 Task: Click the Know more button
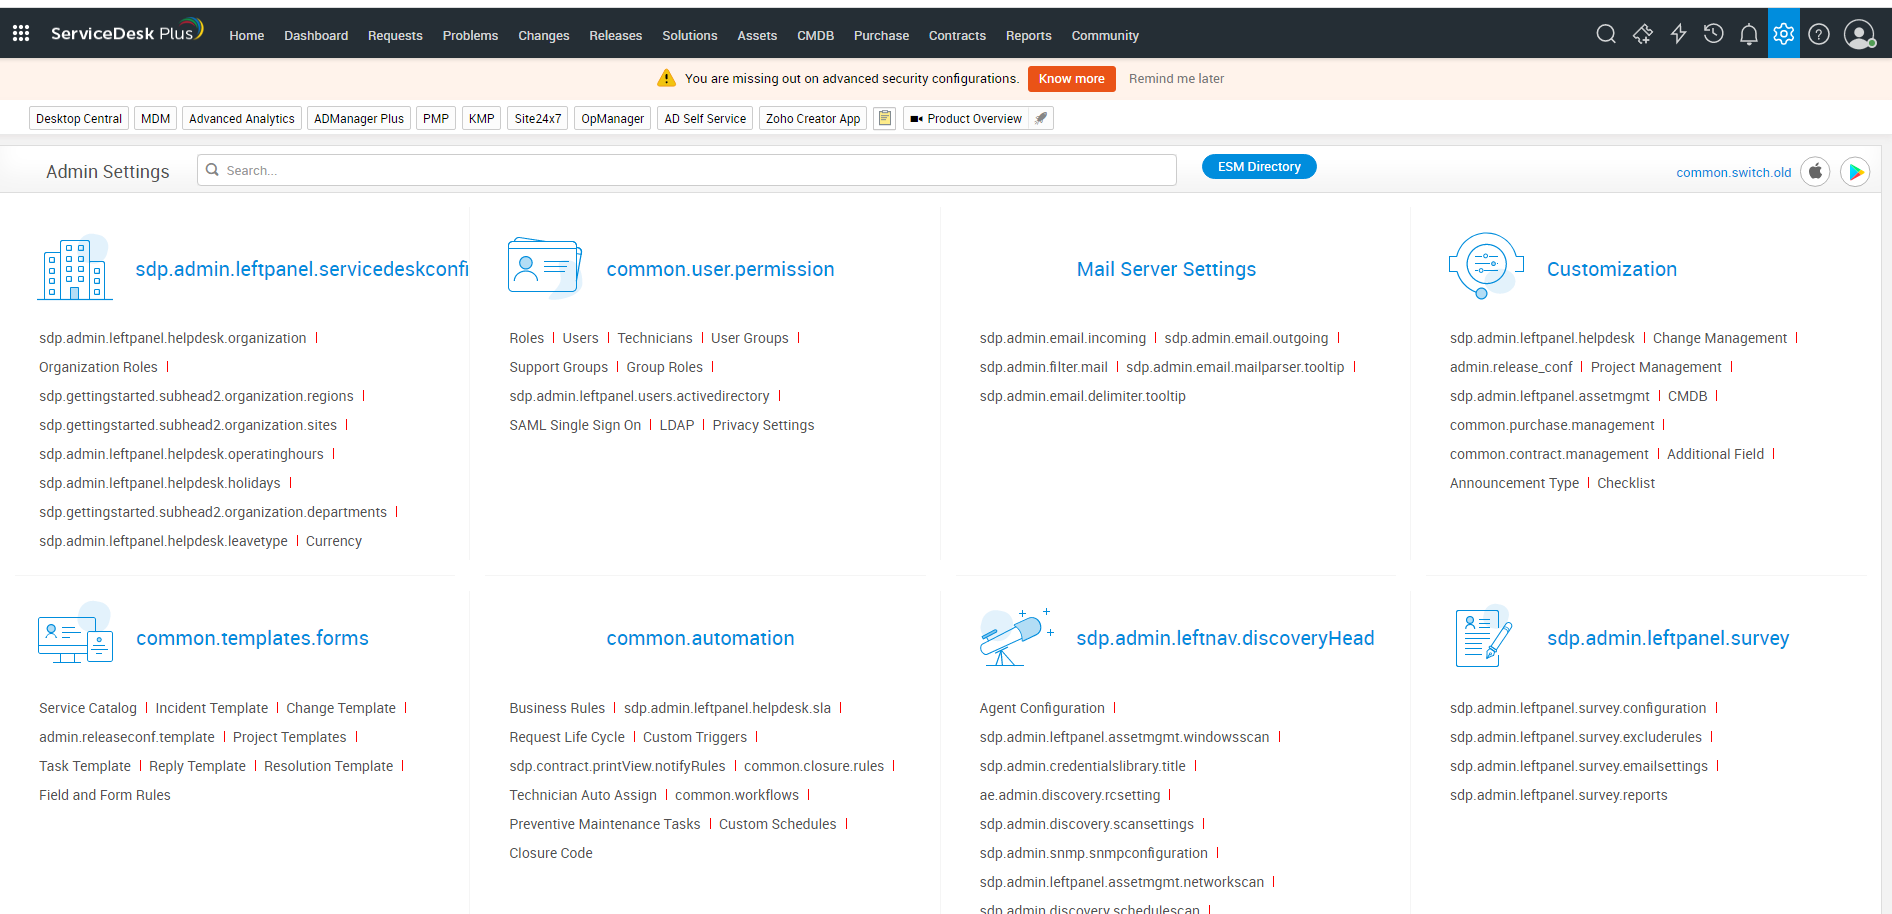coord(1072,79)
